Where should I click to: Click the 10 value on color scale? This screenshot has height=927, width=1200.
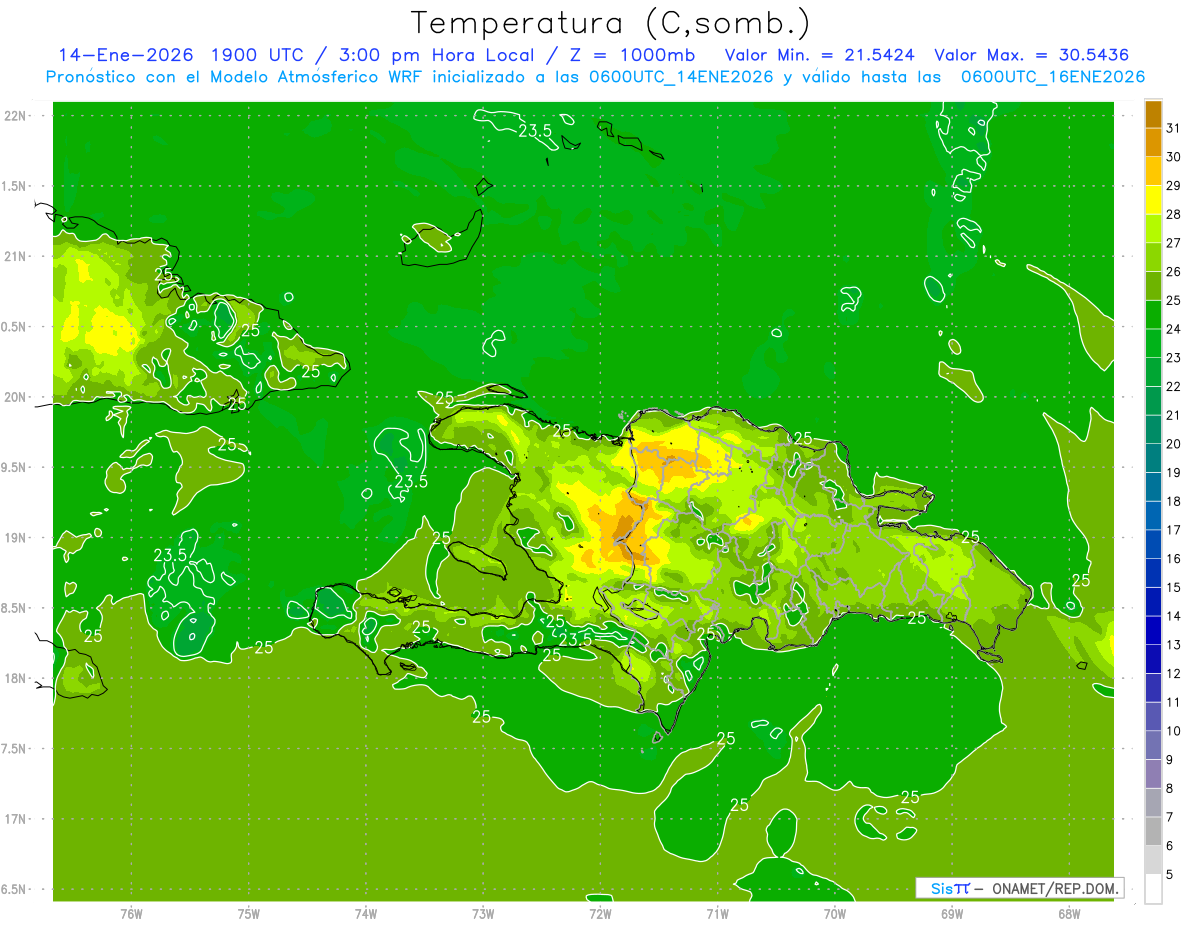coord(1174,731)
